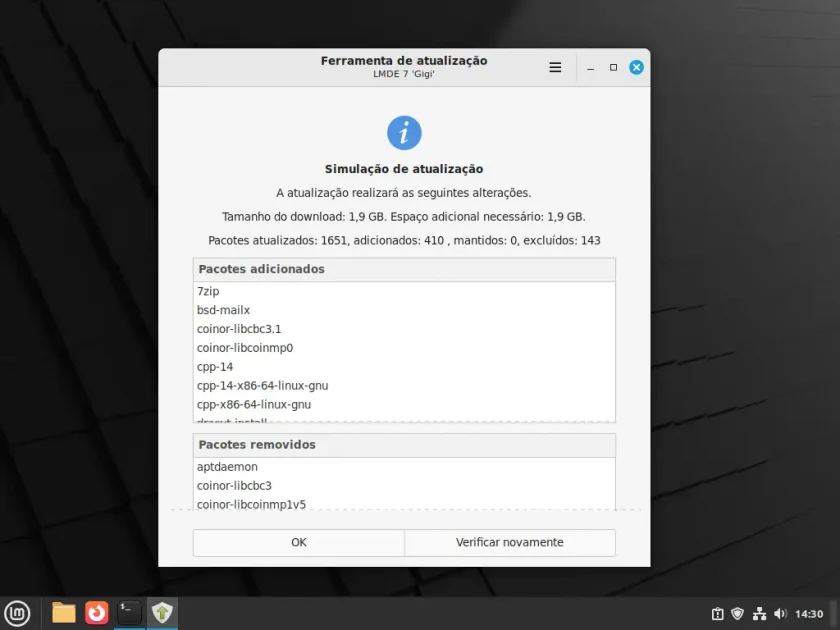The image size is (840, 630).
Task: Open the Linux Mint start menu
Action: click(17, 613)
